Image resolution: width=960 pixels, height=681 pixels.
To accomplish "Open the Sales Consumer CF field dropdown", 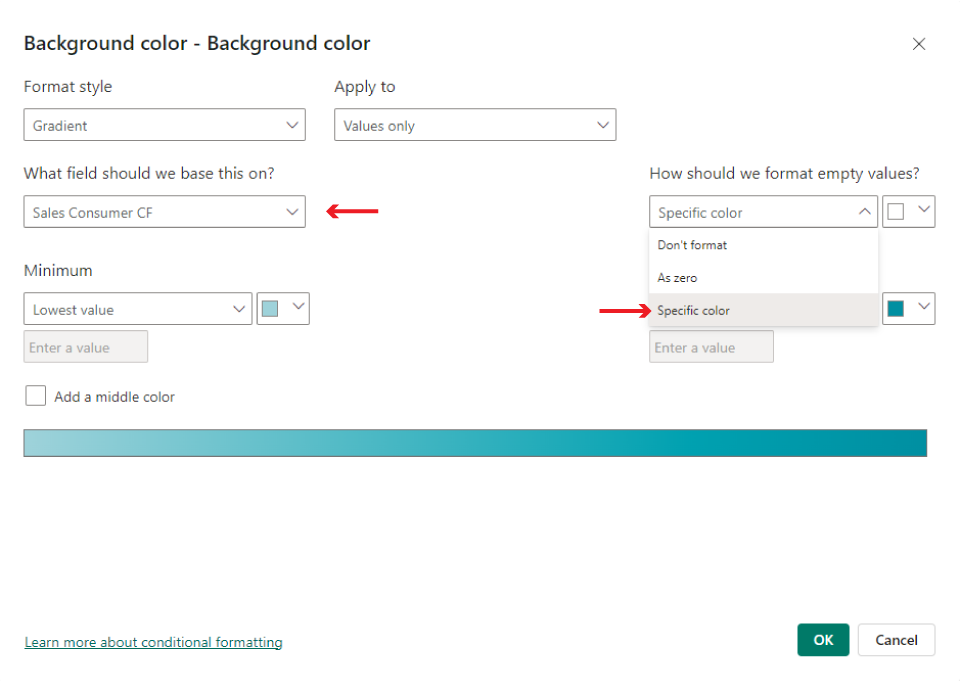I will [x=164, y=212].
